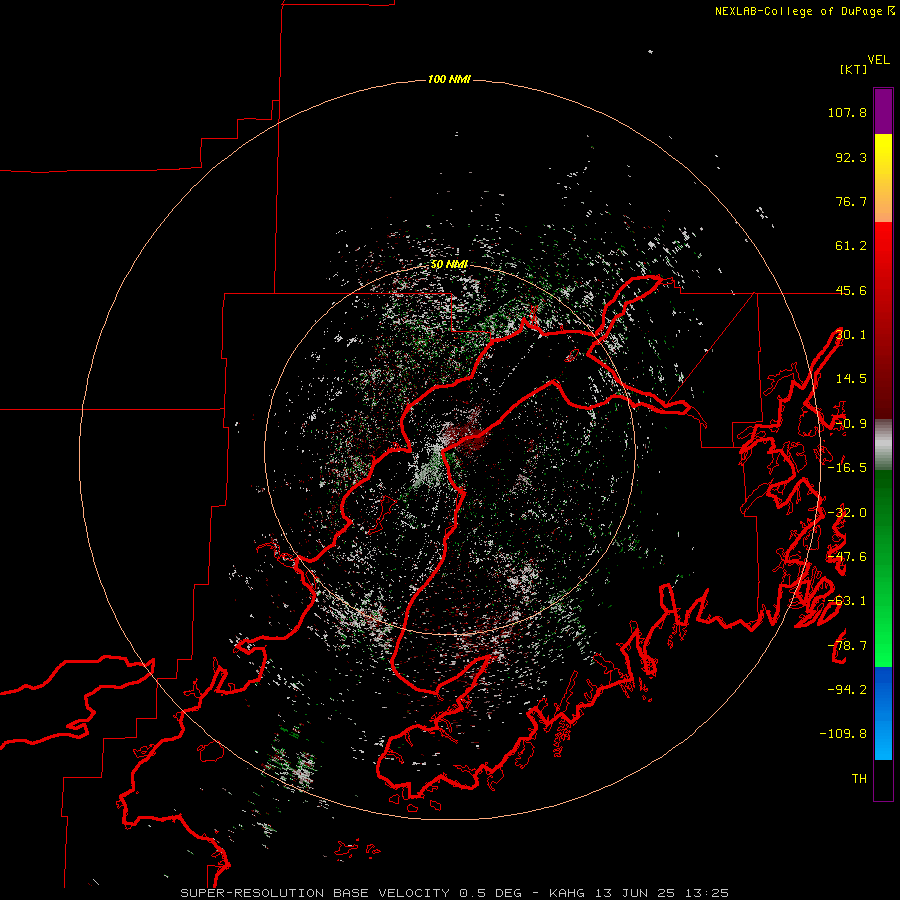The image size is (900, 900).
Task: Click the KAHG 13 JUN 25 13:25 timestamp
Action: coord(639,893)
